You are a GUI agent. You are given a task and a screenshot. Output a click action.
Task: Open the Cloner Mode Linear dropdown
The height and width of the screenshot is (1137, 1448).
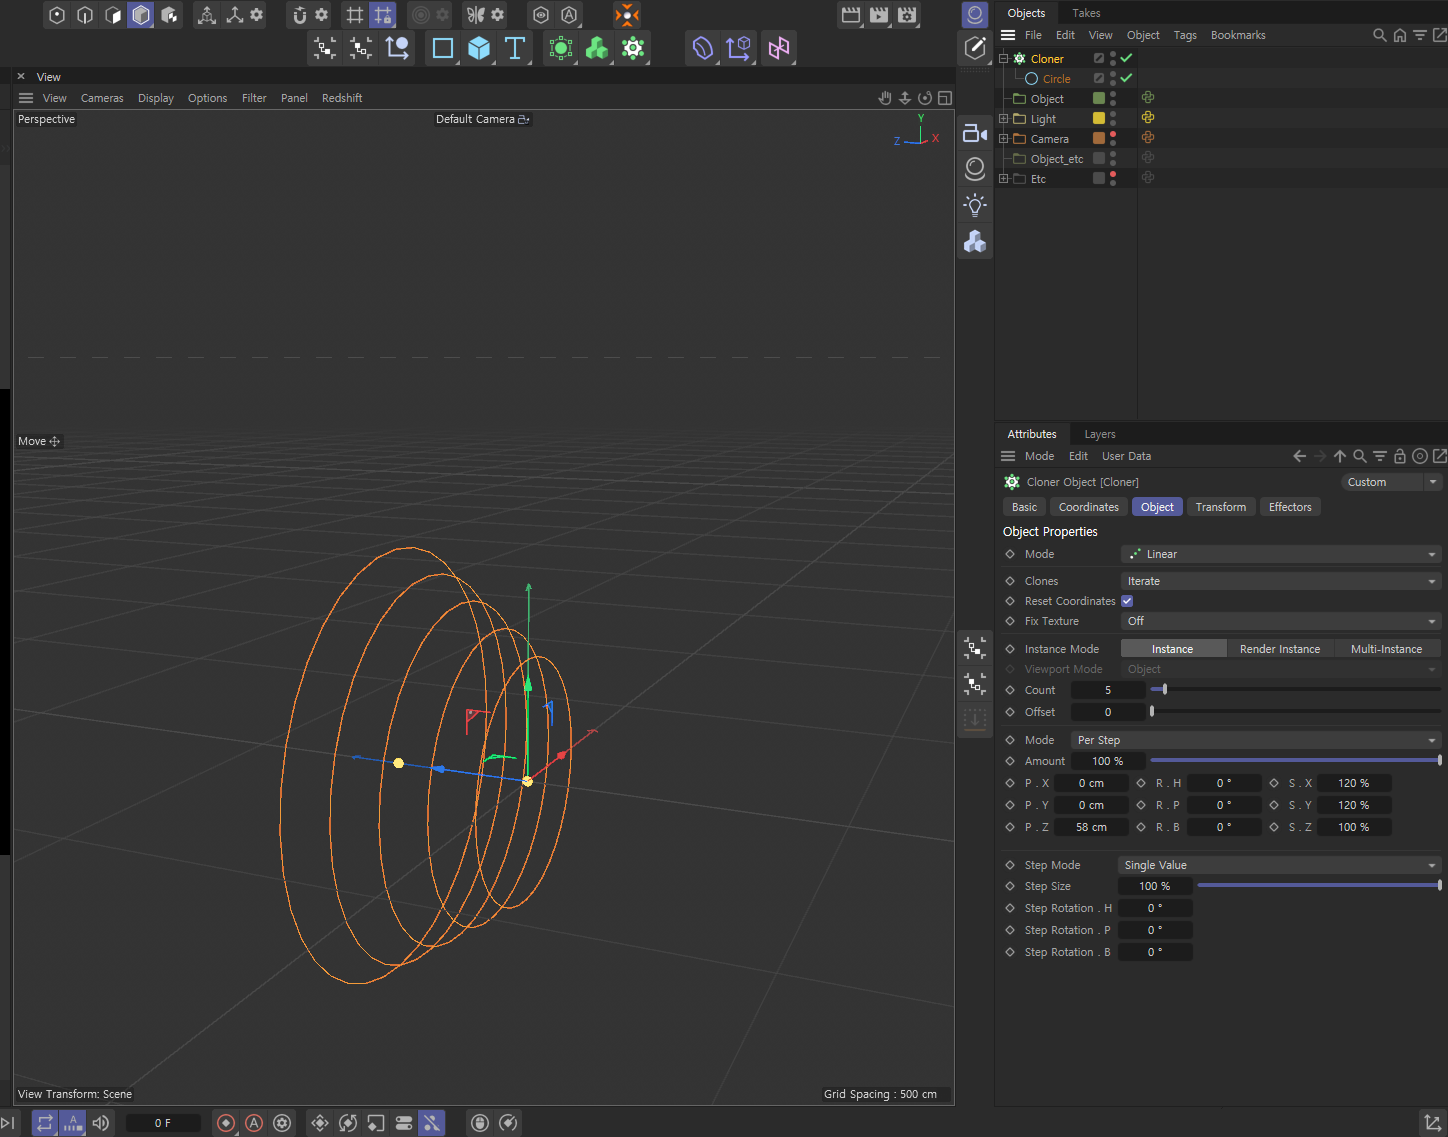[x=1281, y=554]
